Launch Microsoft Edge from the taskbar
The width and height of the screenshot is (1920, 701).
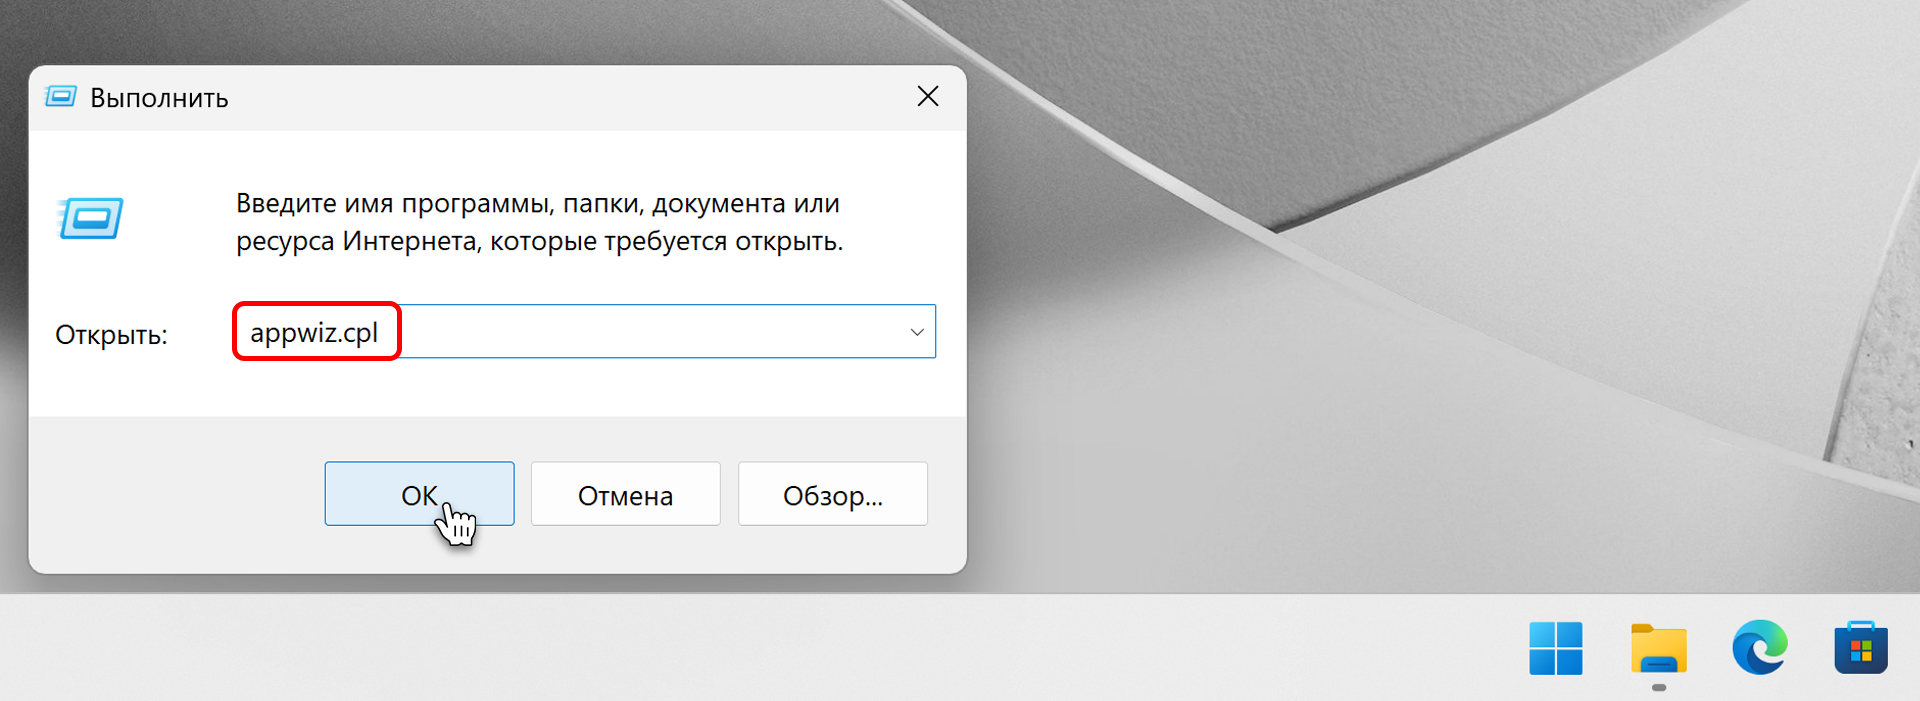pyautogui.click(x=1759, y=647)
